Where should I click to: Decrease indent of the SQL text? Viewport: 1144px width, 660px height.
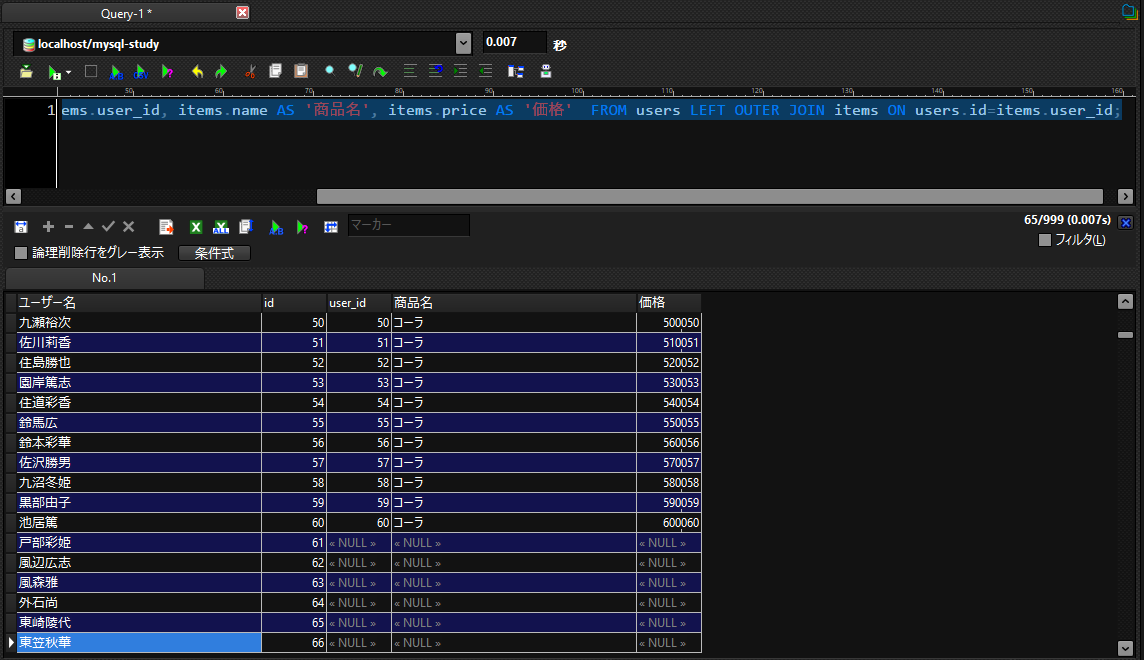[x=485, y=71]
